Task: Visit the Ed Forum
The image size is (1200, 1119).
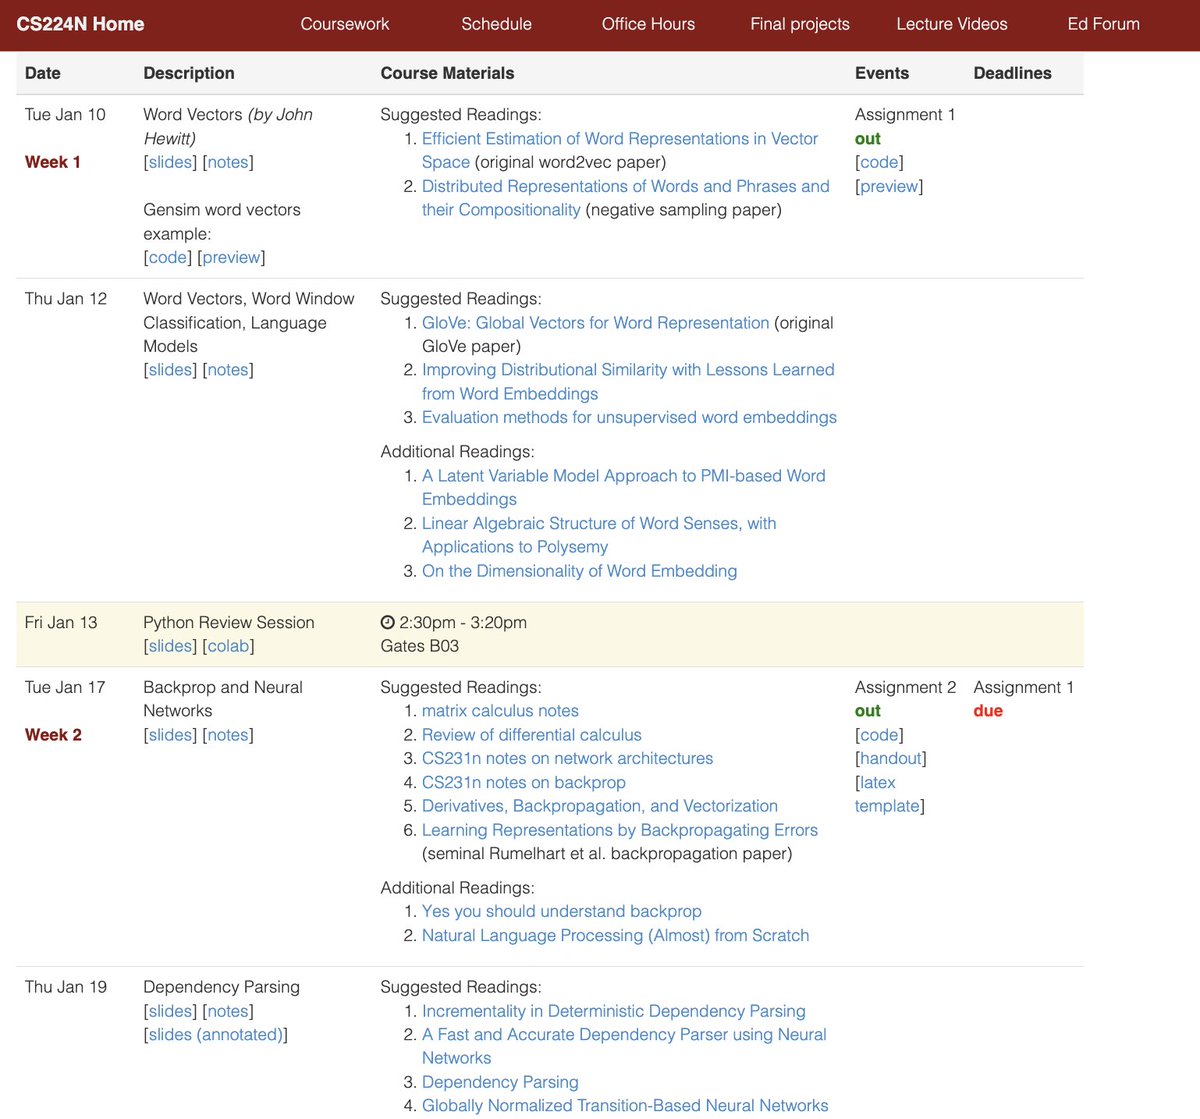Action: point(1103,24)
